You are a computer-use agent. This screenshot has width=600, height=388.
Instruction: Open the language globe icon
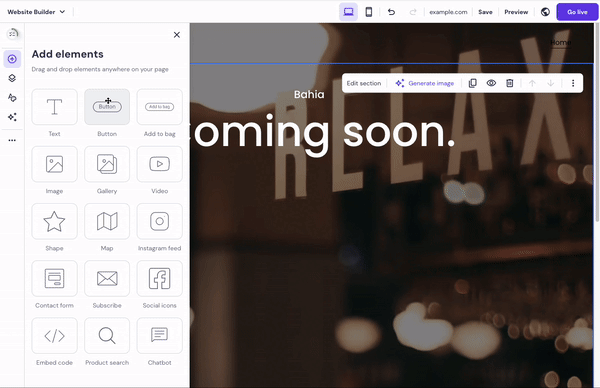coord(545,12)
